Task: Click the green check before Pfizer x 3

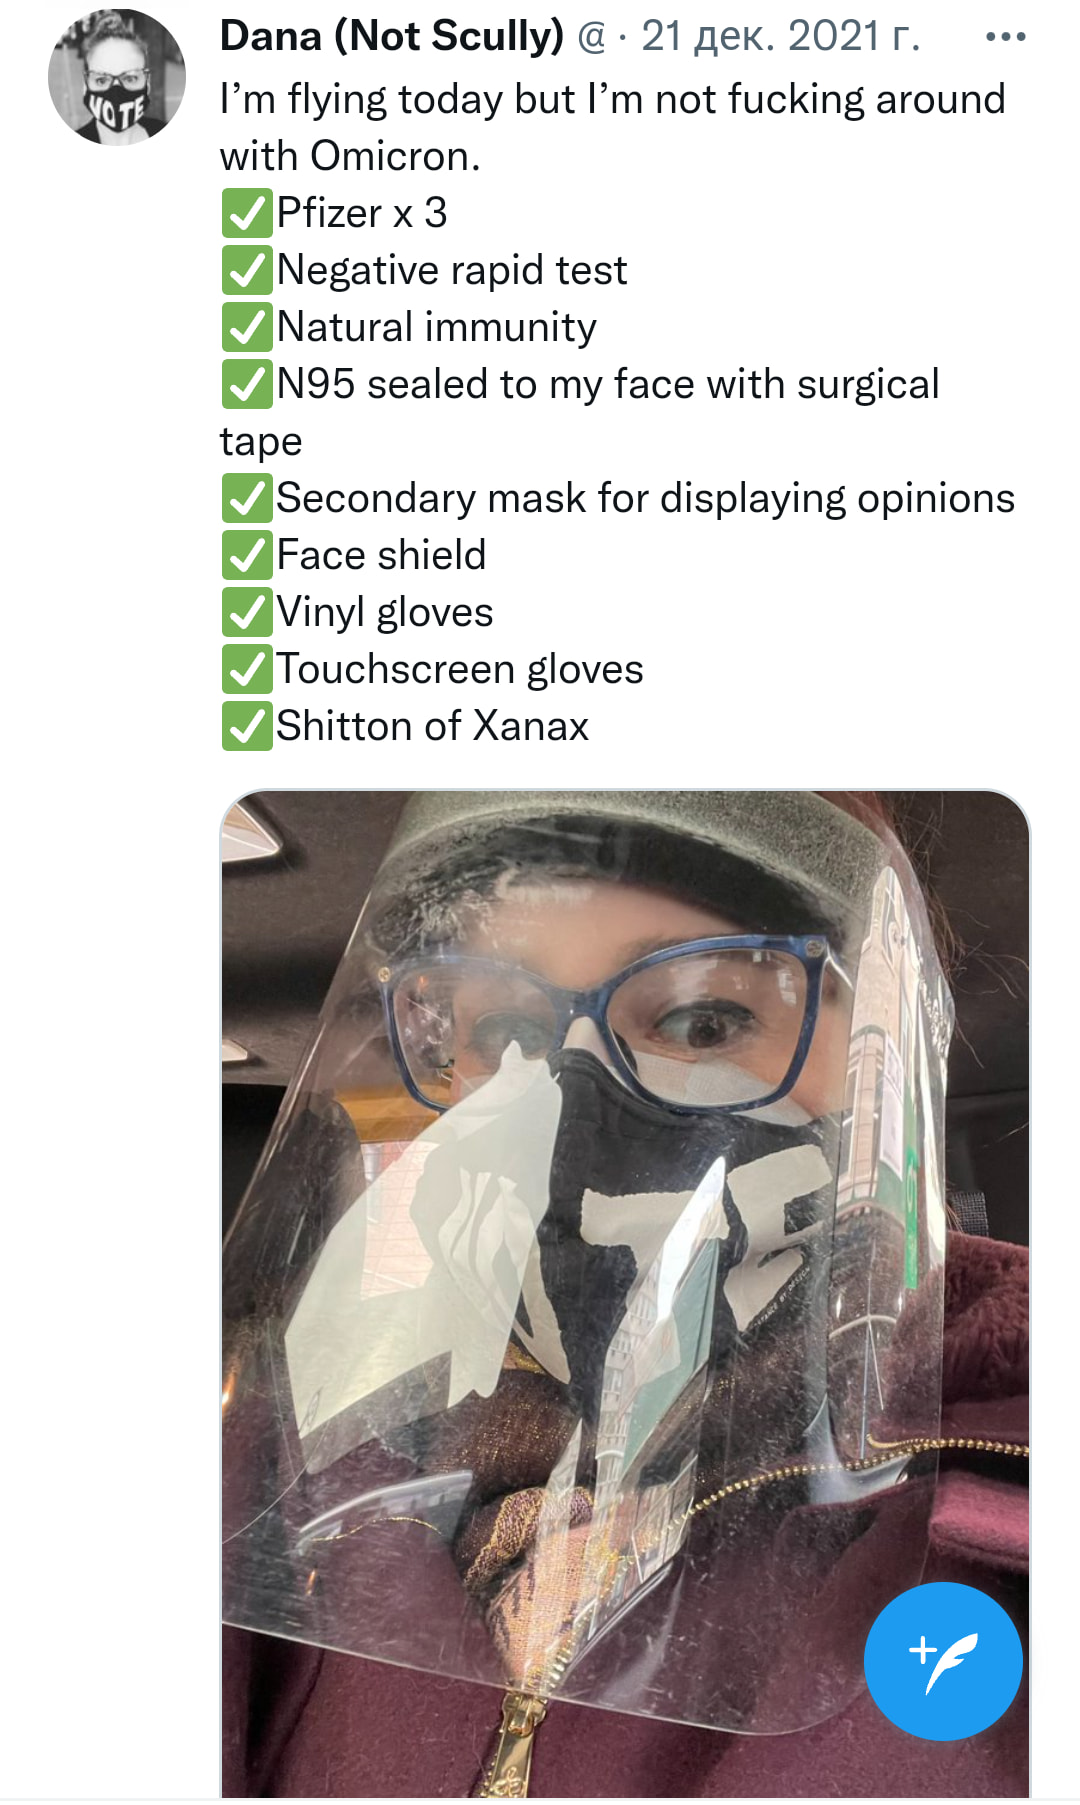Action: (x=246, y=213)
